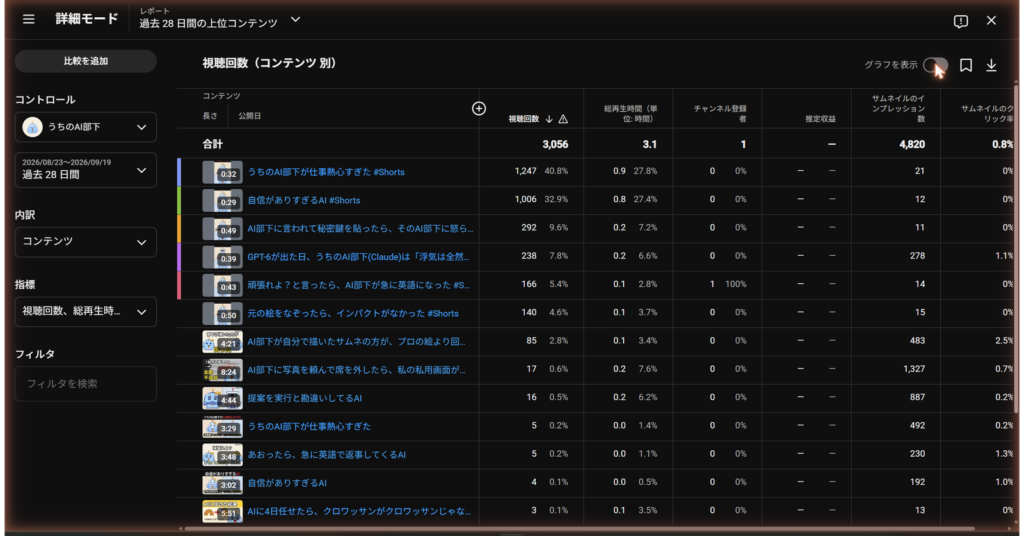Open the GPT-6が出た日 video link
The image size is (1024, 536).
pos(359,257)
